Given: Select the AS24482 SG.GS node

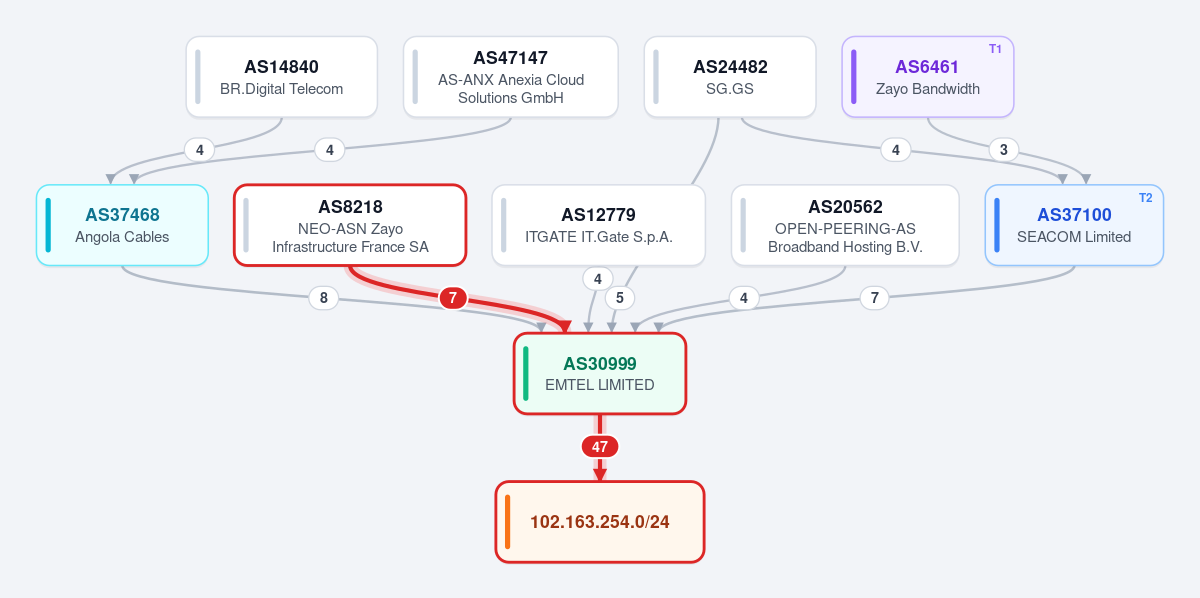Looking at the screenshot, I should tap(730, 77).
